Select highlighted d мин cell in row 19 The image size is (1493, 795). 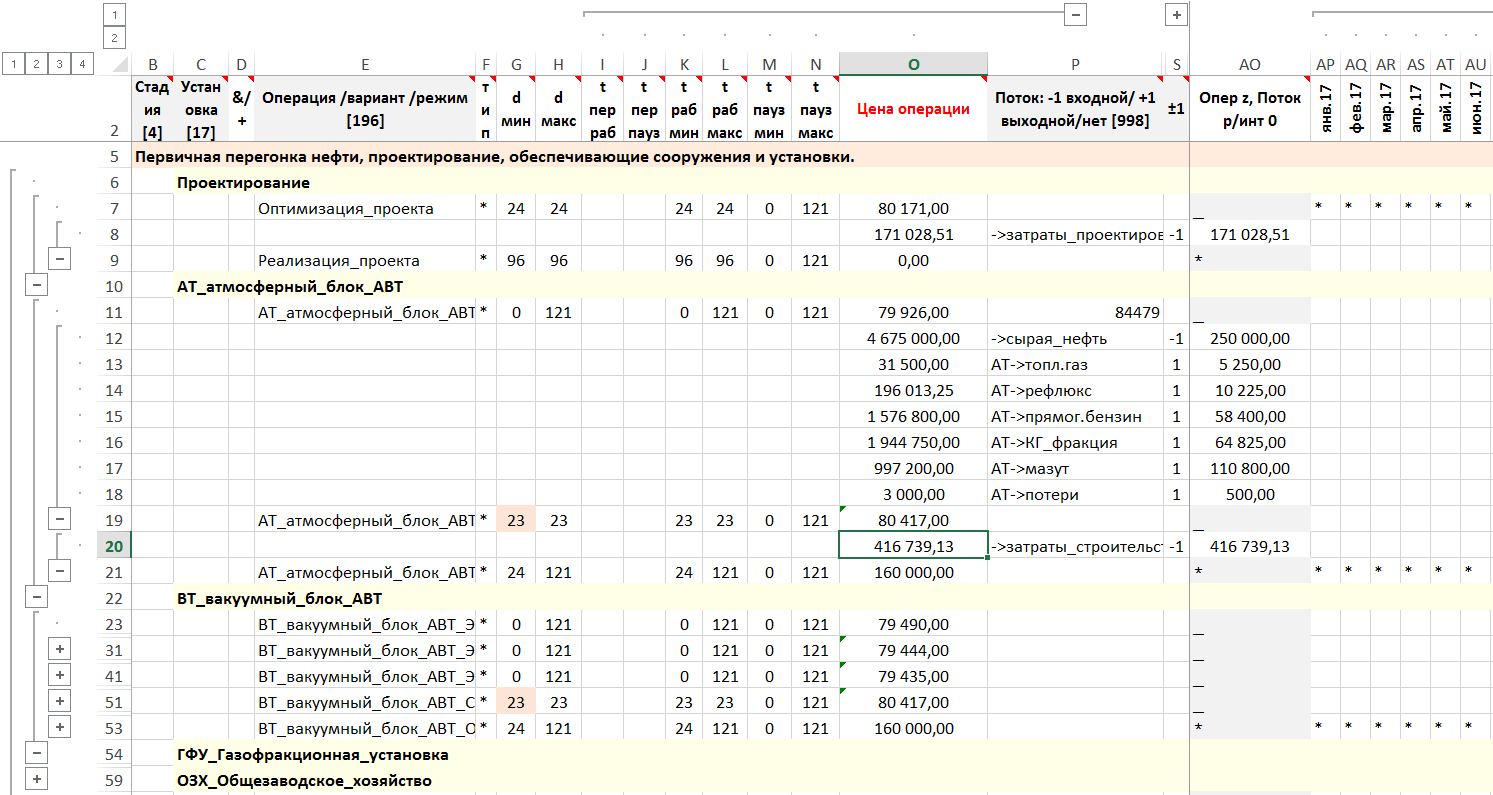[516, 520]
